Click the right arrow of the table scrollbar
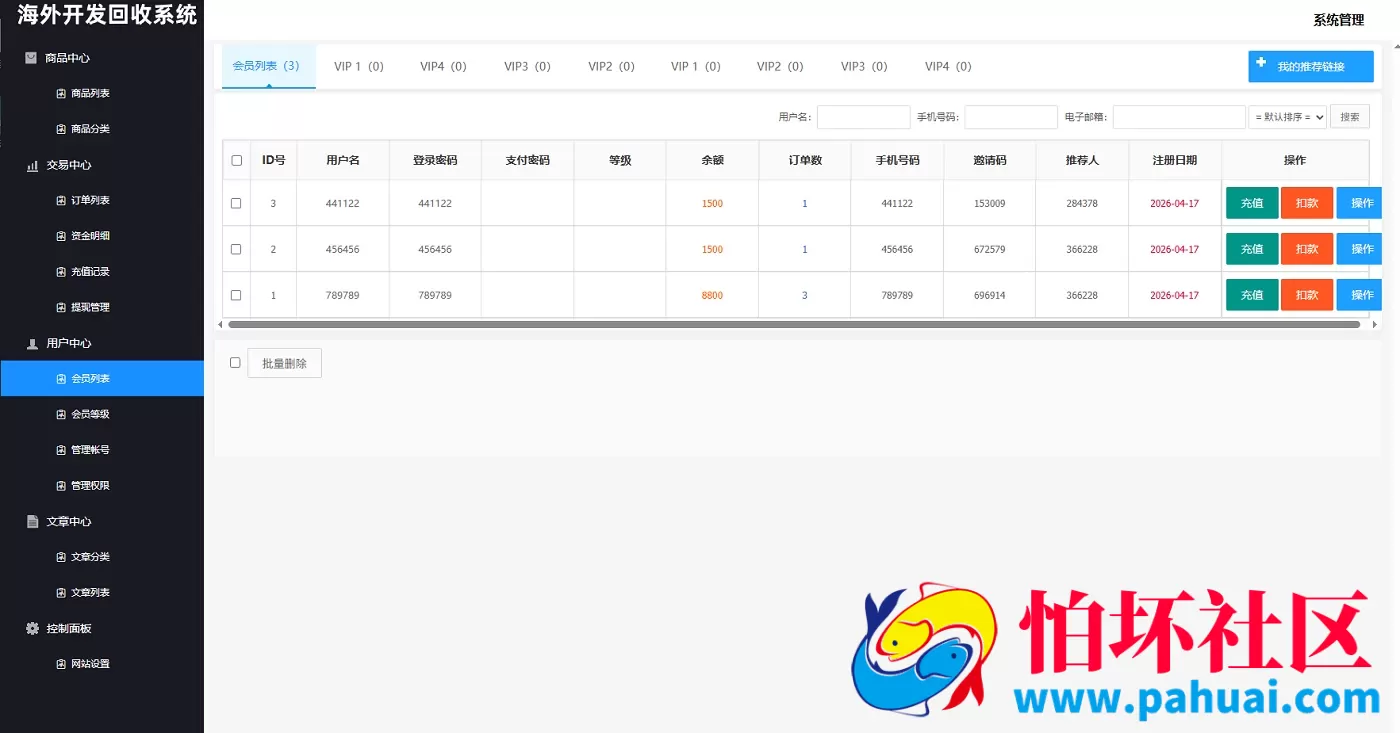The width and height of the screenshot is (1400, 733). [x=1374, y=324]
